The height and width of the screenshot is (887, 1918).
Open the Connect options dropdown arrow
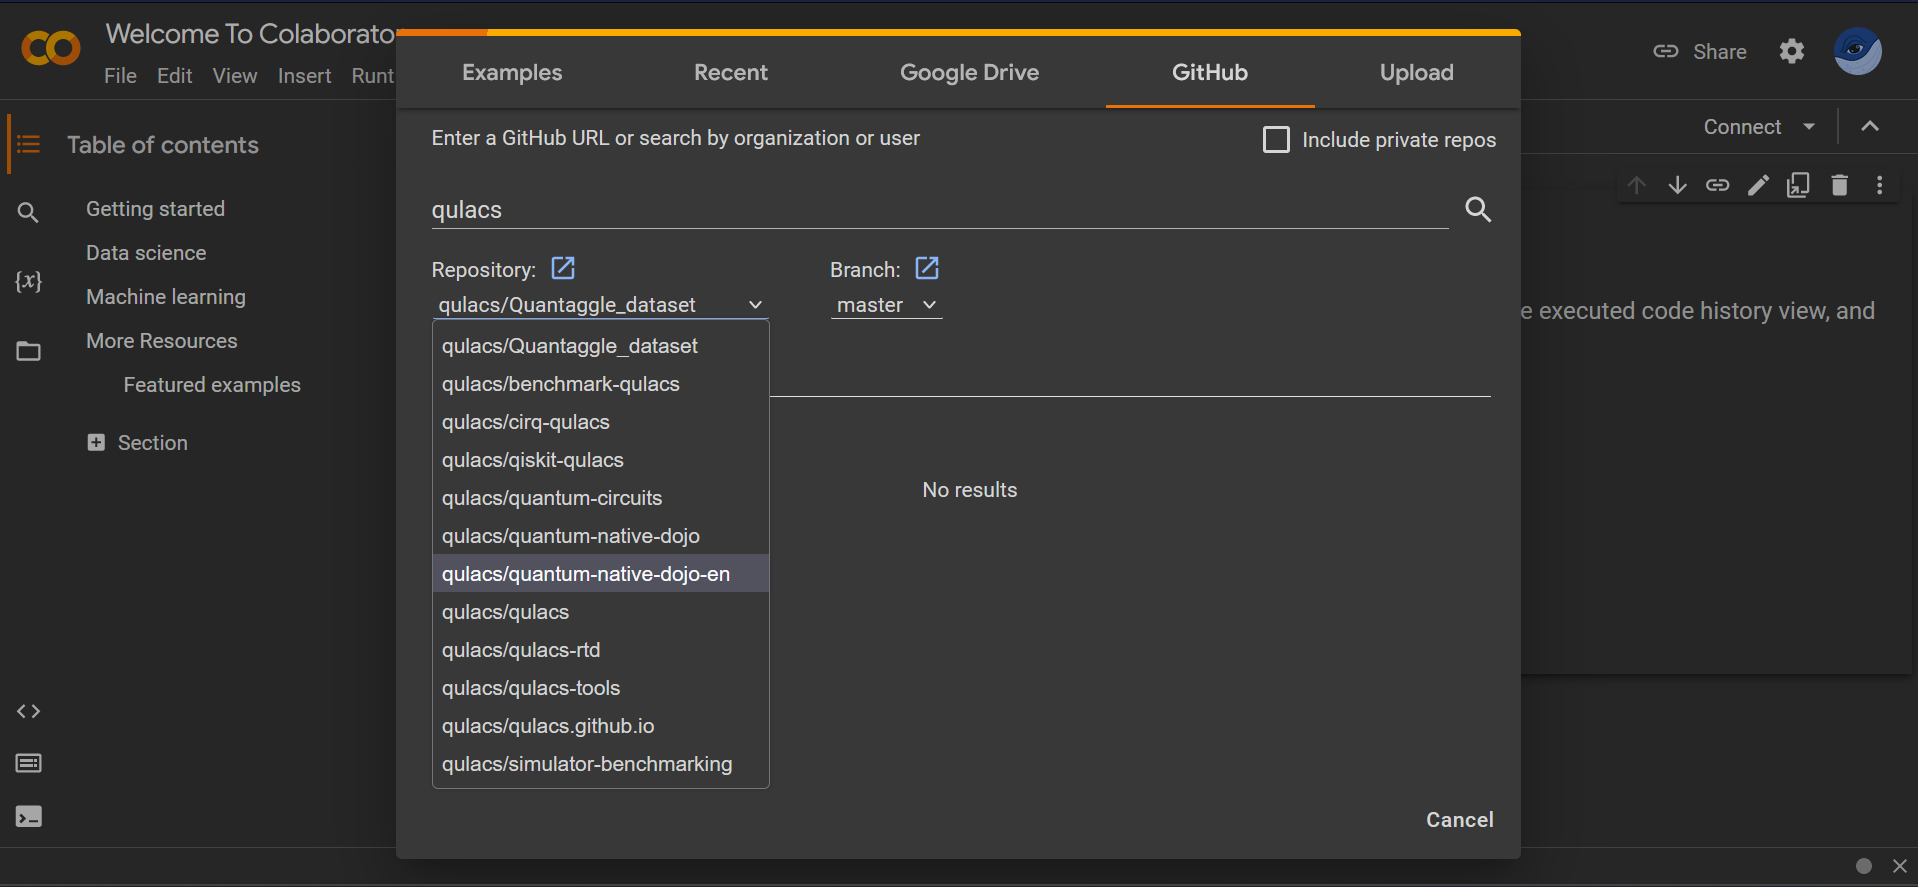pos(1809,126)
